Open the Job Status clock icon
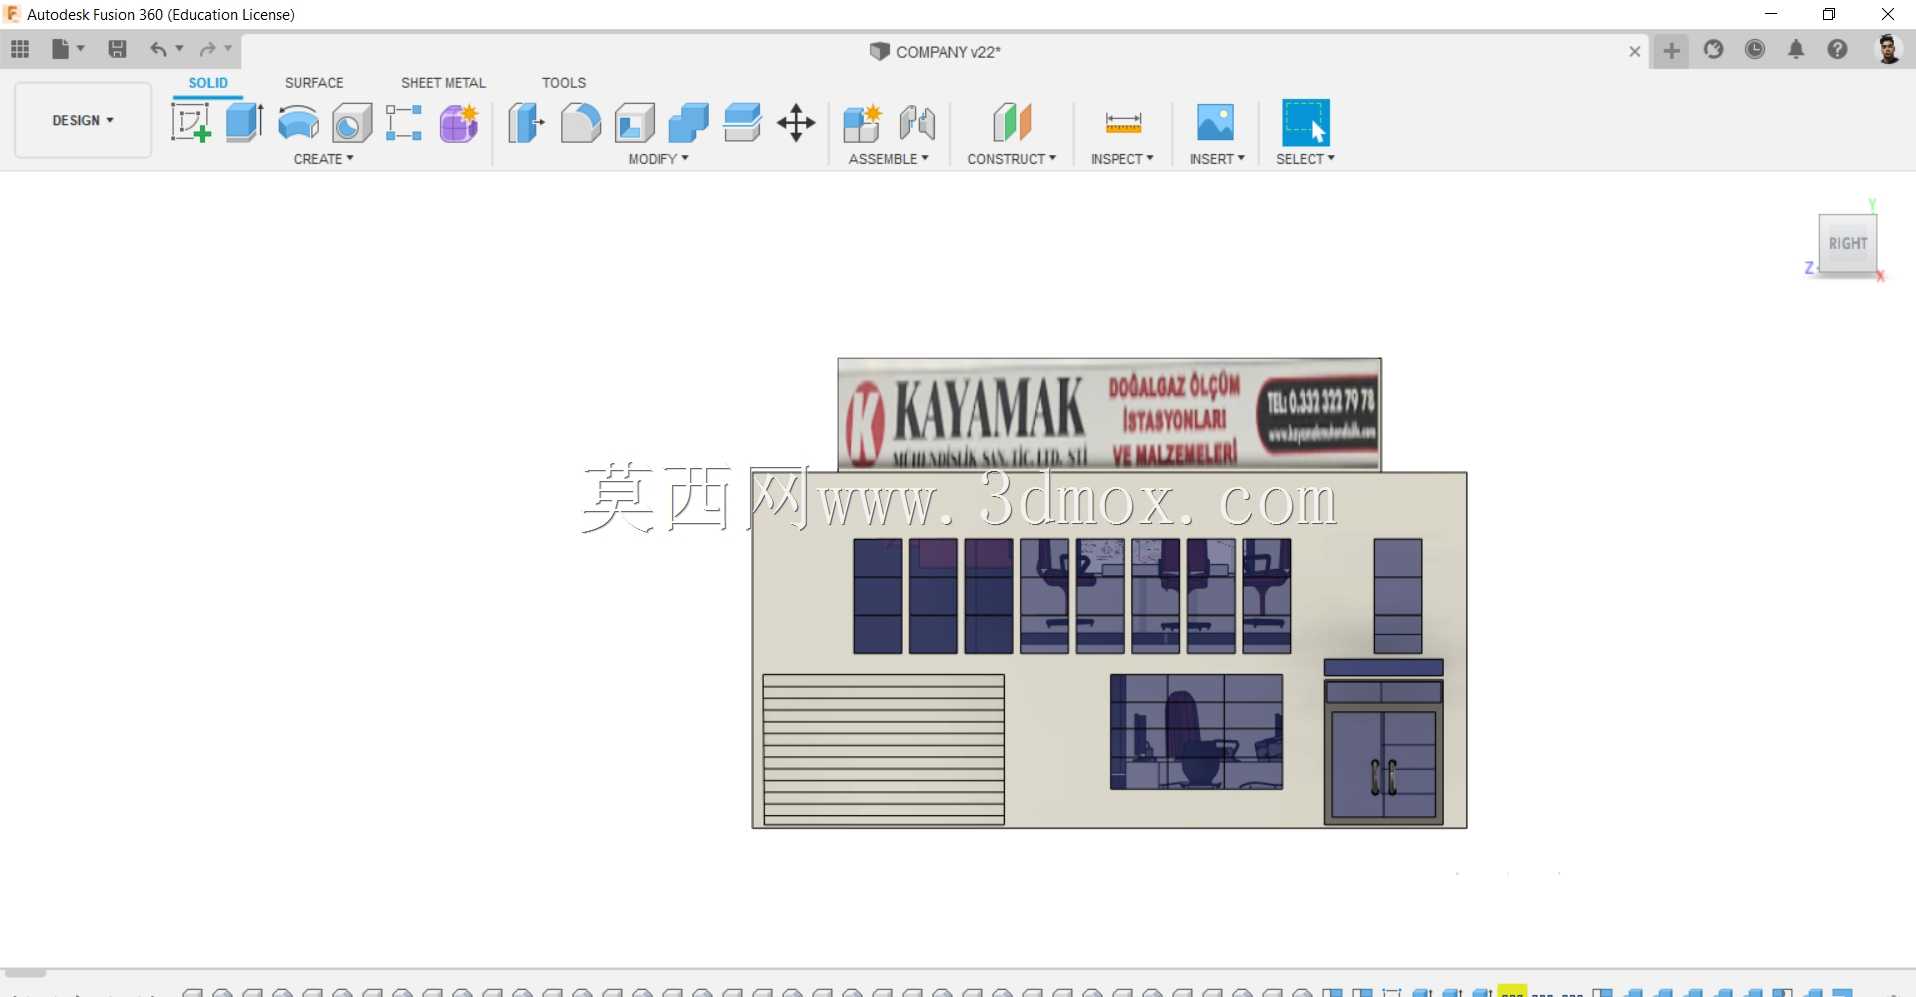 point(1754,49)
